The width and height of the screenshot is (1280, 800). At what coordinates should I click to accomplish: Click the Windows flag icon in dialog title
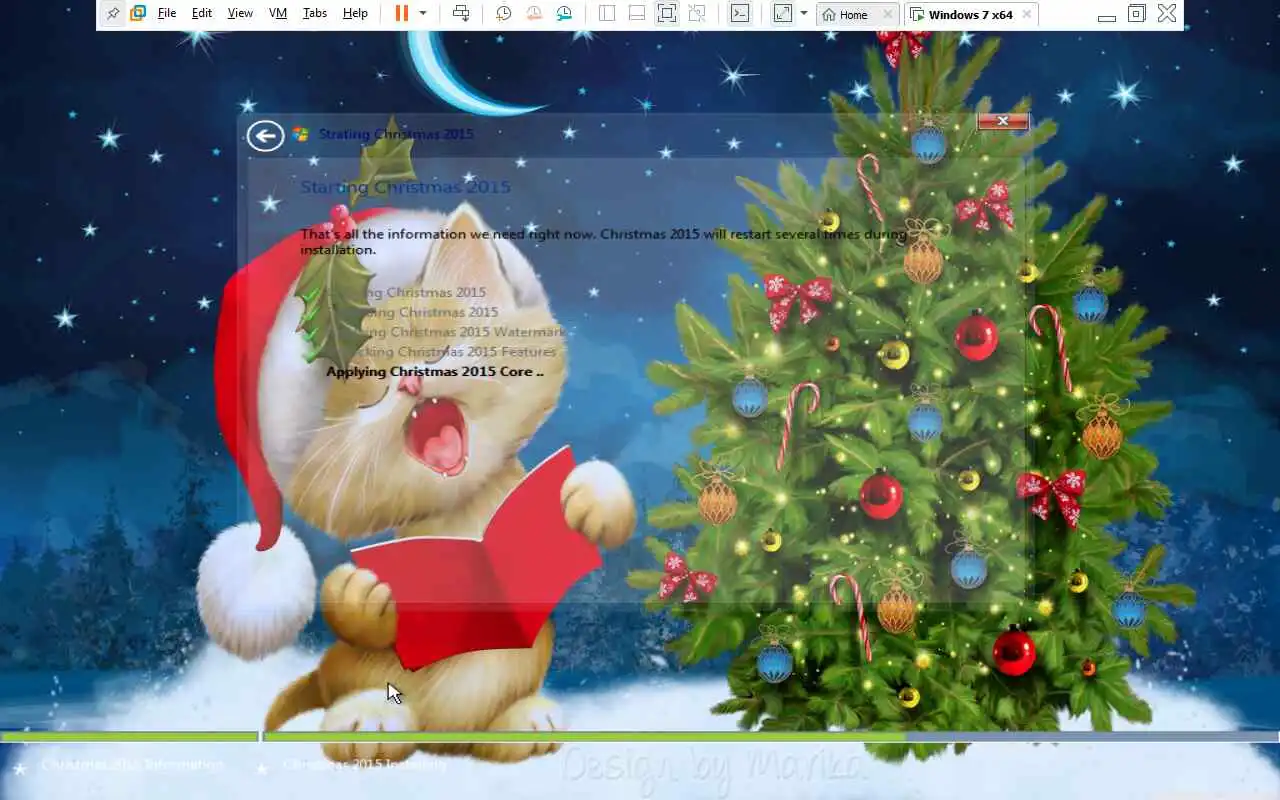click(301, 134)
